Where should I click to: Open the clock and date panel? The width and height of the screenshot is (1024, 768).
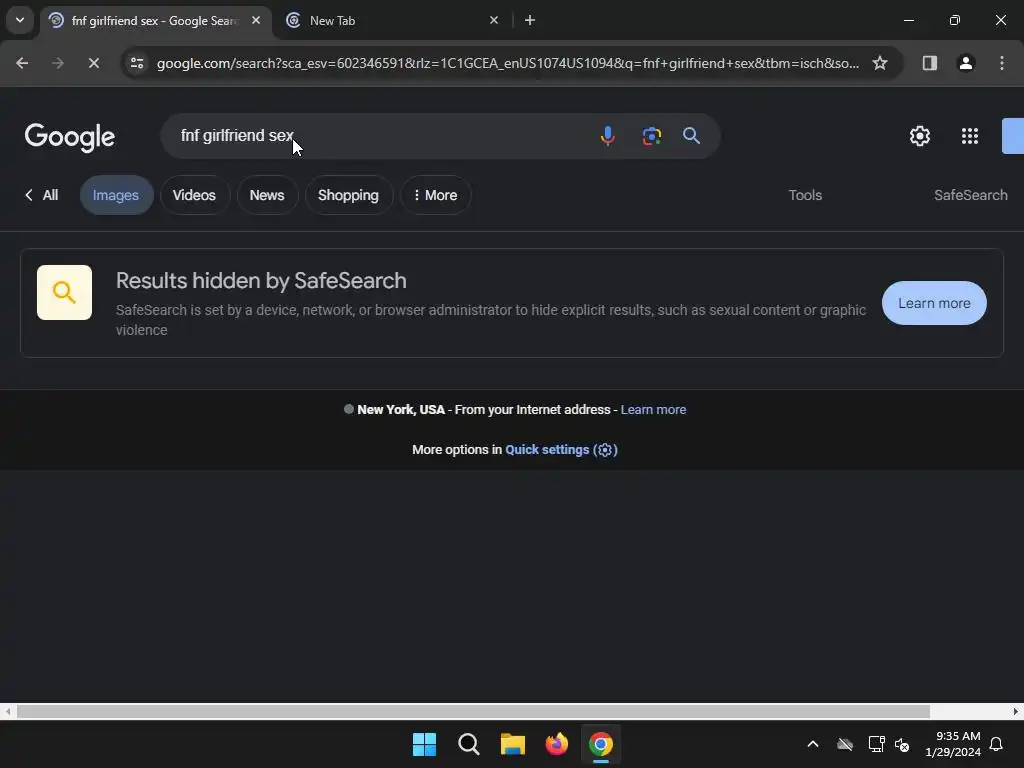point(953,744)
